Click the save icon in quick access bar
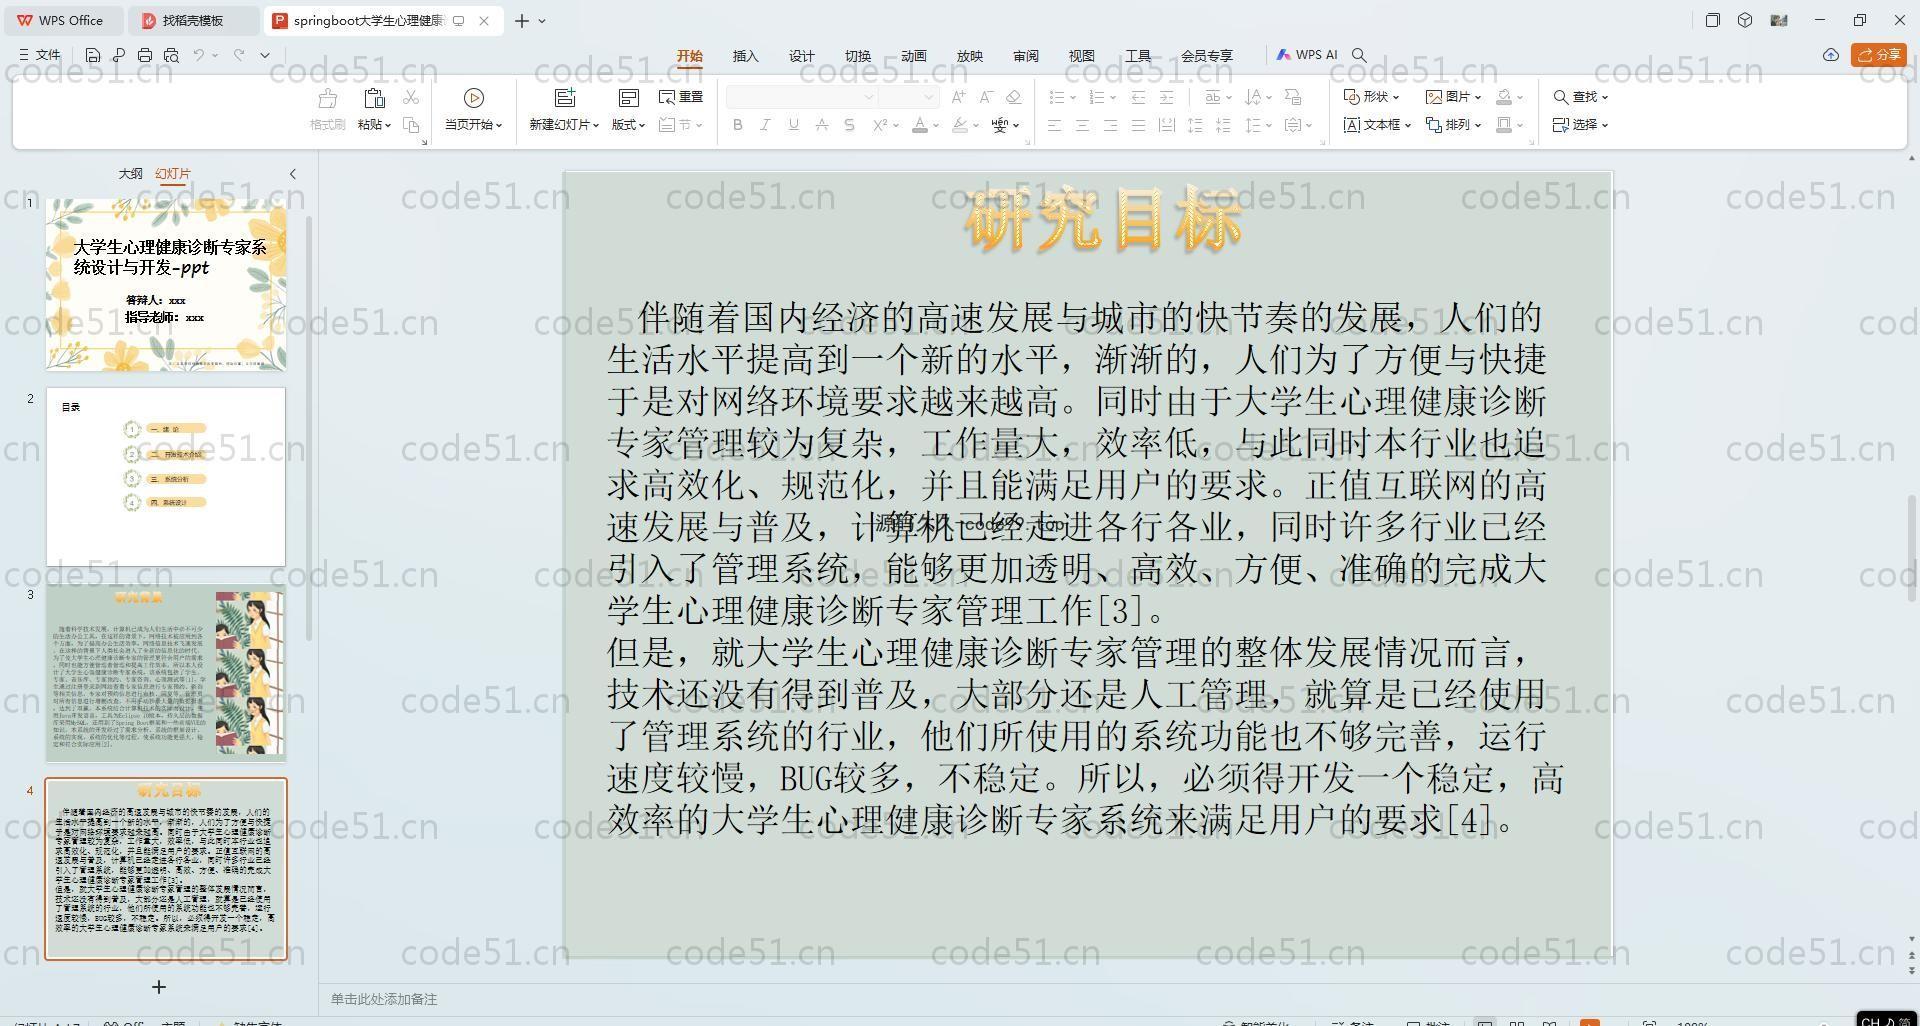The image size is (1920, 1026). (x=93, y=55)
